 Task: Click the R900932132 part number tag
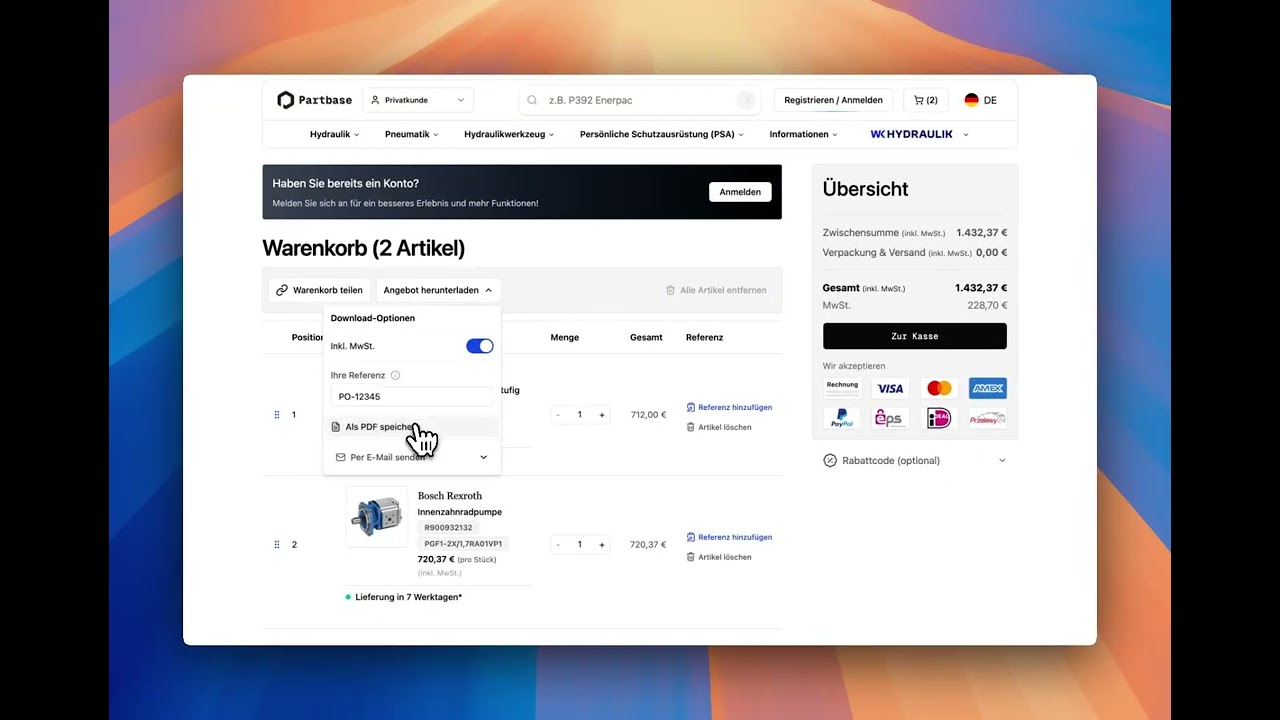coord(447,528)
